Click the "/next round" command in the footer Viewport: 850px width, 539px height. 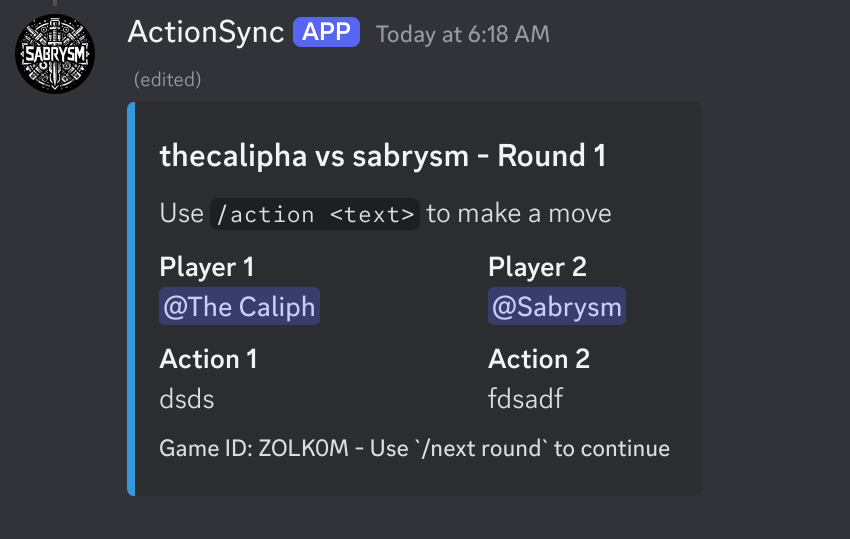[482, 448]
